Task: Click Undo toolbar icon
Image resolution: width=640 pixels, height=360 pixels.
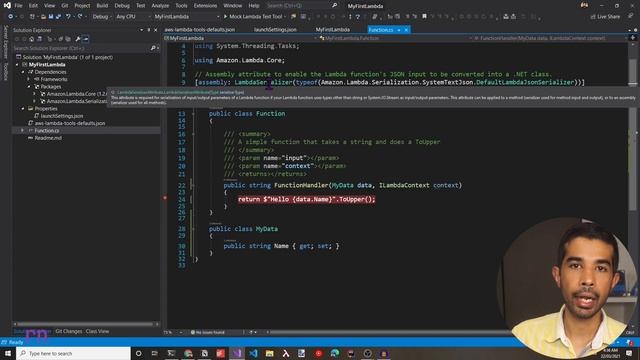Action: pyautogui.click(x=68, y=17)
